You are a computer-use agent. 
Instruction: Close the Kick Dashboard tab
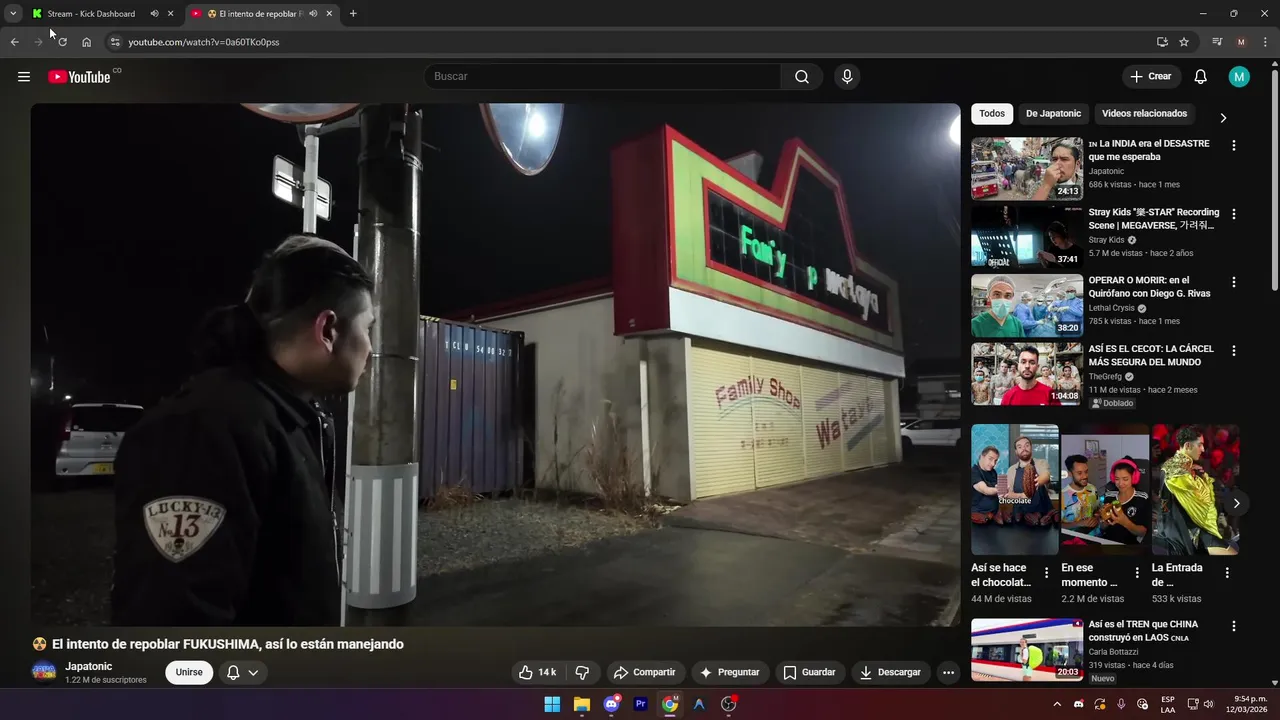point(170,14)
